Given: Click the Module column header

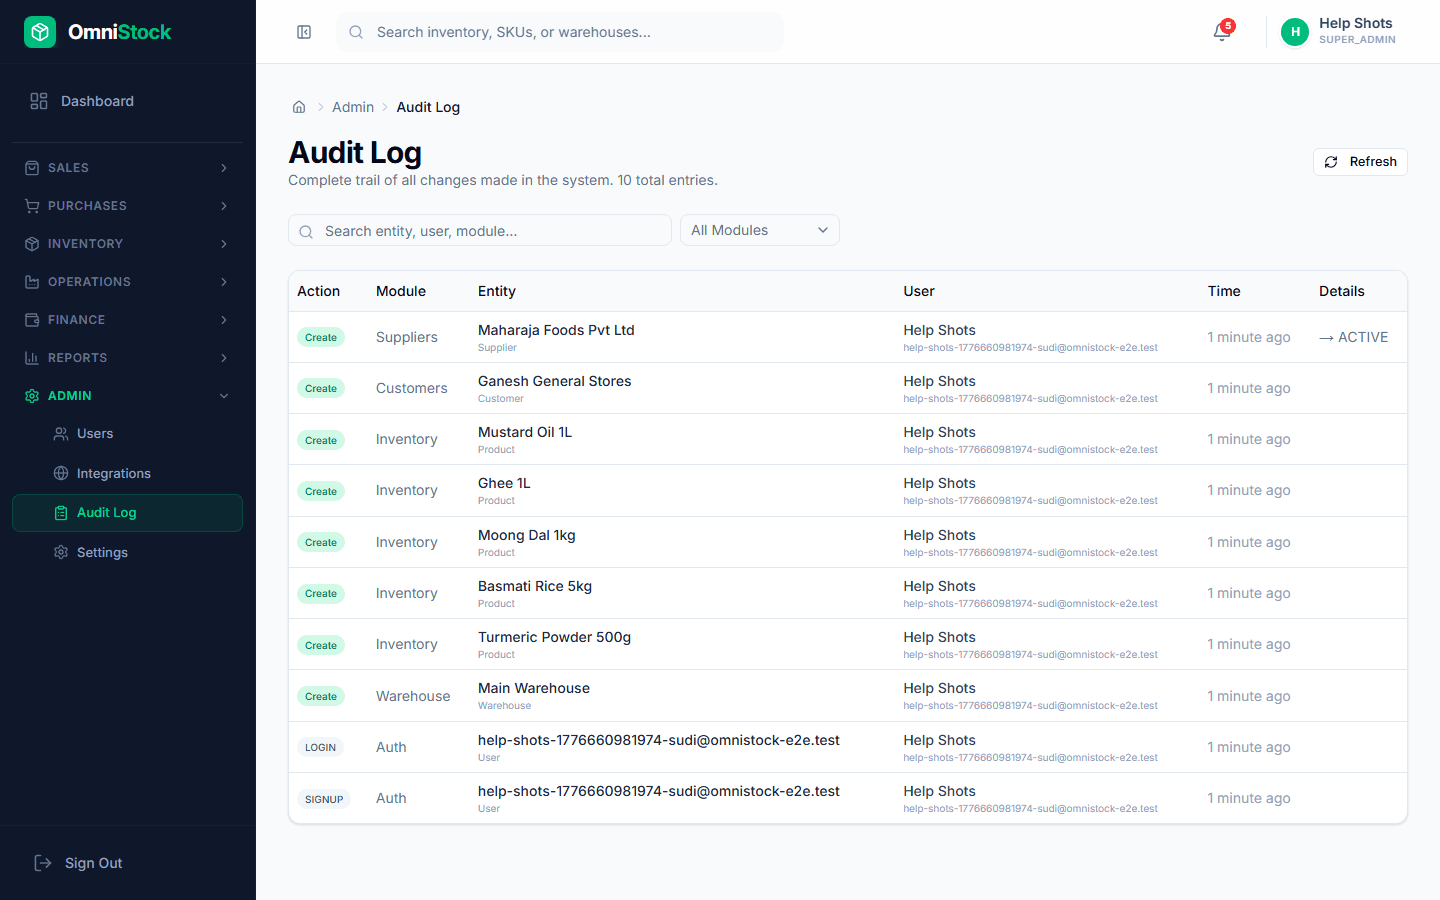Looking at the screenshot, I should [x=401, y=291].
